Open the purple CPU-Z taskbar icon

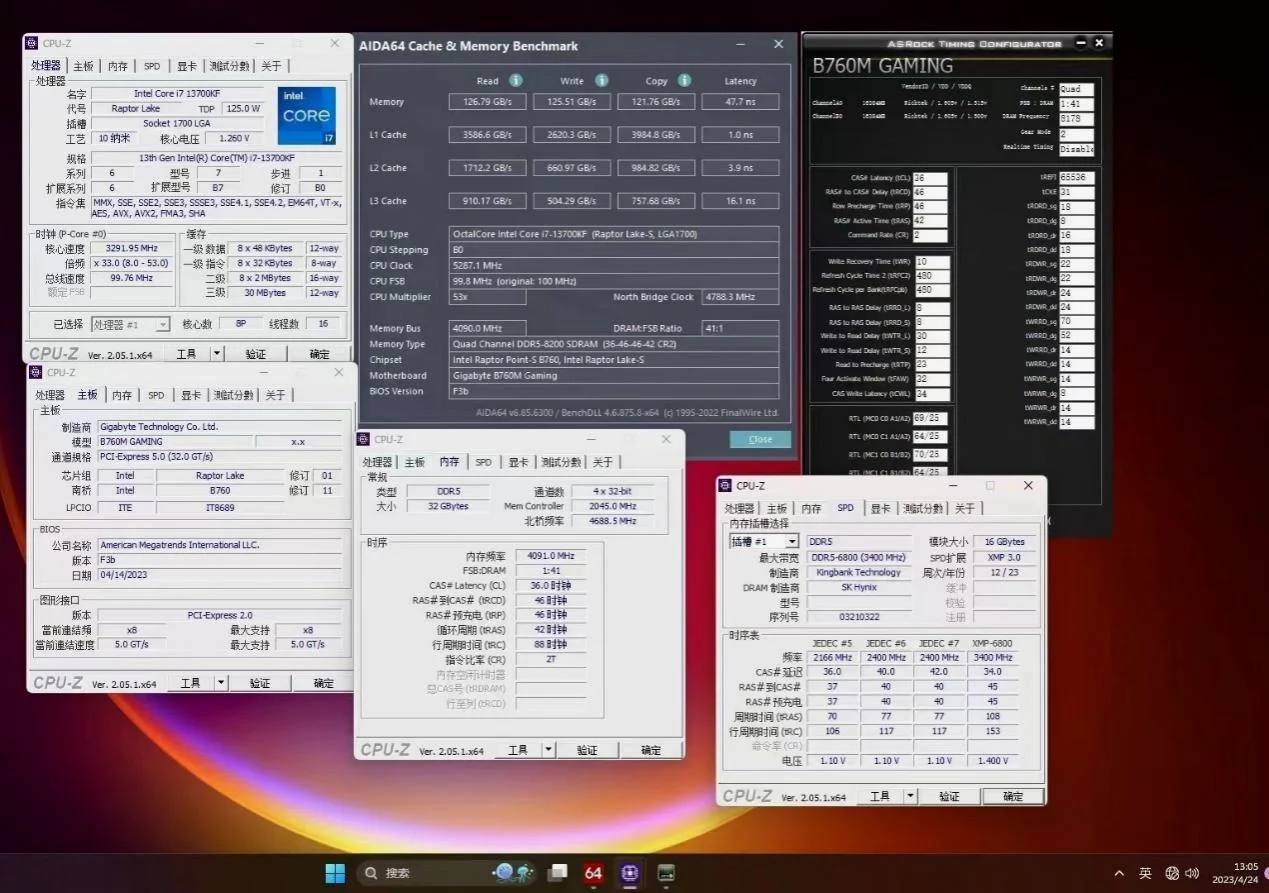(630, 873)
